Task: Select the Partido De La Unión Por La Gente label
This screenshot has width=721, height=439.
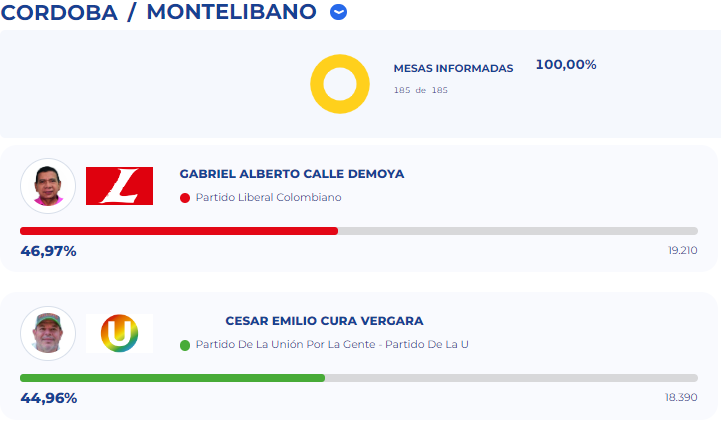Action: coord(332,345)
